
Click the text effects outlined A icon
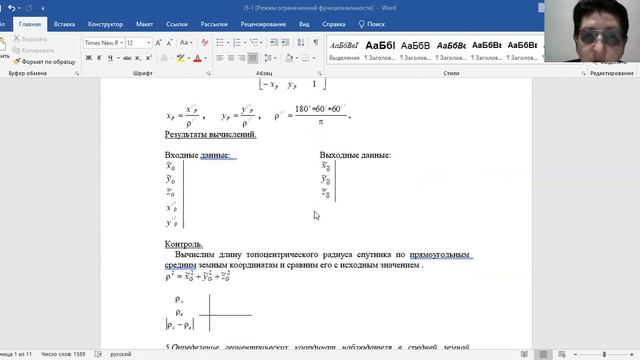click(164, 58)
